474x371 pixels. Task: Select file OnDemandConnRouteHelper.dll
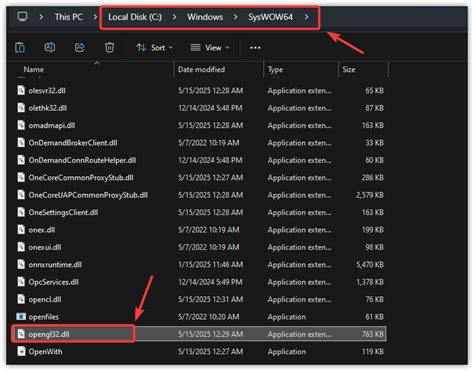pyautogui.click(x=82, y=160)
